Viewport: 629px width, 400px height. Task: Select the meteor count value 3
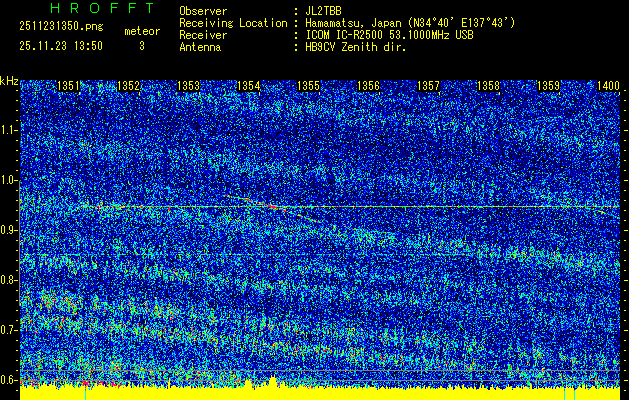tap(142, 46)
